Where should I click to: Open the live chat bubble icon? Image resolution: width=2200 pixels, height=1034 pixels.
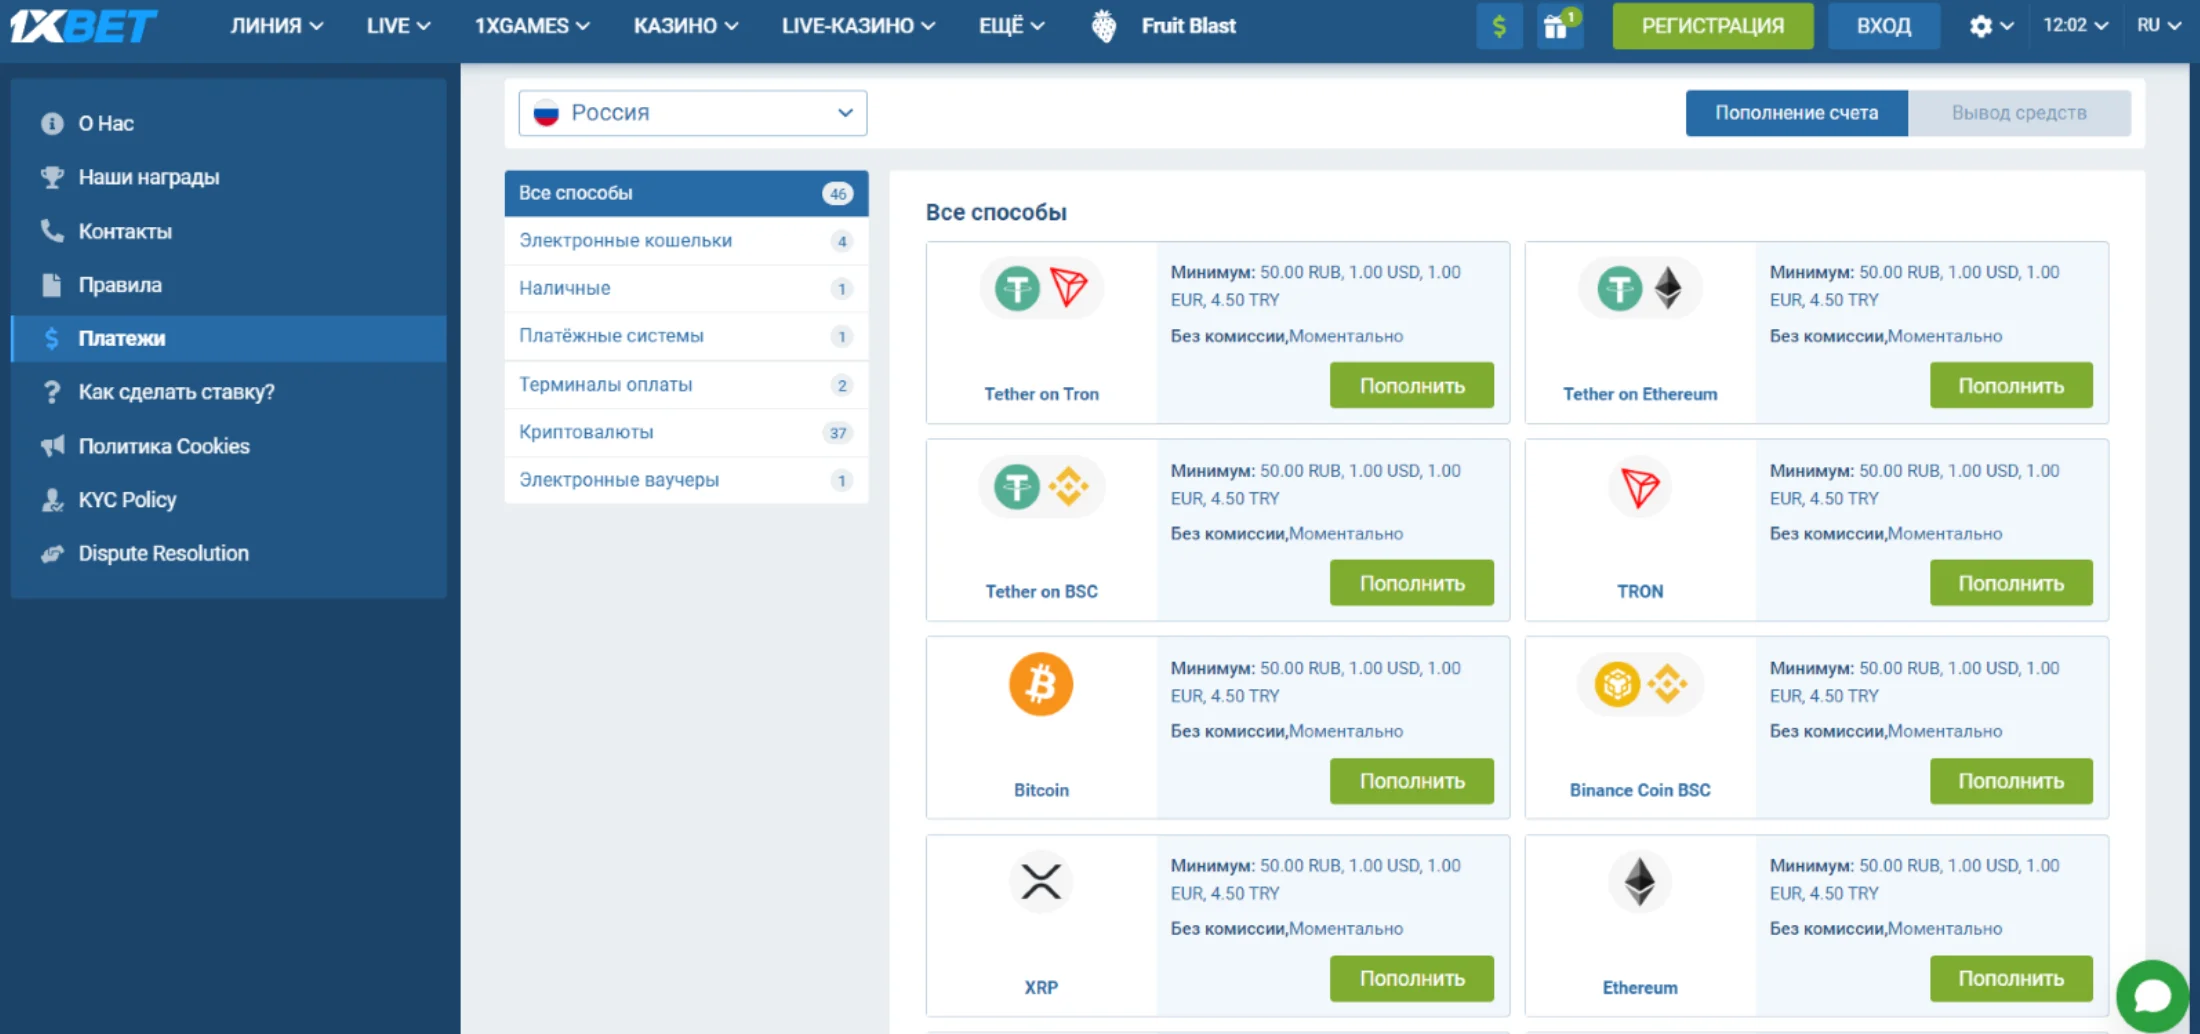2151,995
